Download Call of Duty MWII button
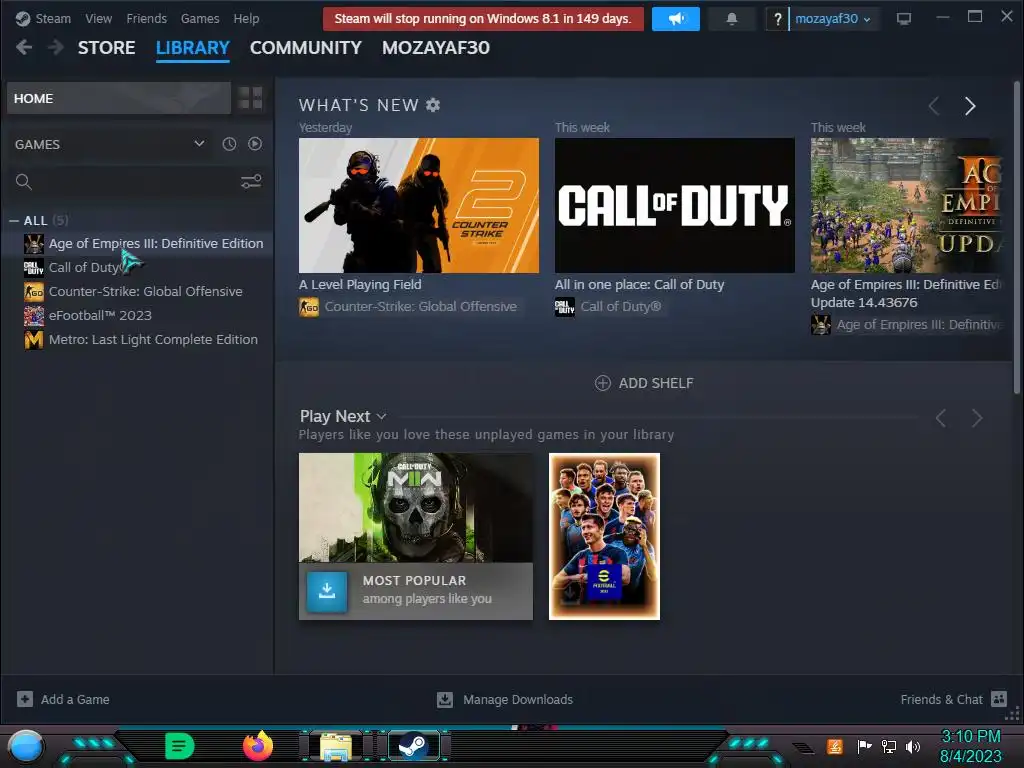Image resolution: width=1024 pixels, height=768 pixels. click(327, 591)
